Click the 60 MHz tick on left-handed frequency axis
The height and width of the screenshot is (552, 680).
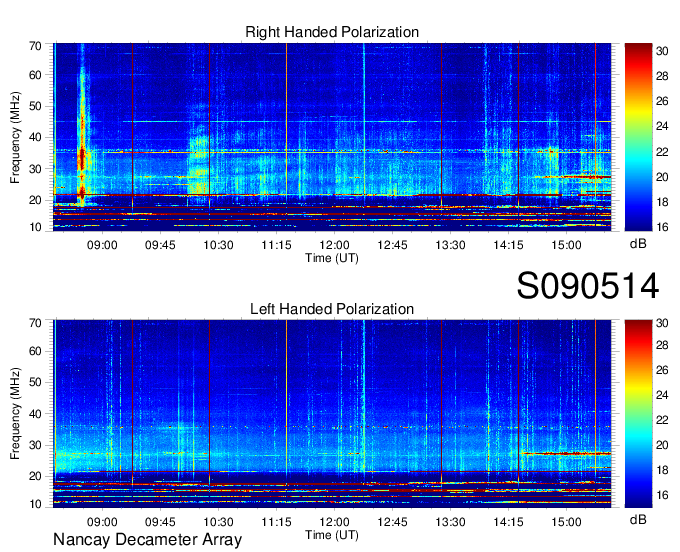pos(35,351)
